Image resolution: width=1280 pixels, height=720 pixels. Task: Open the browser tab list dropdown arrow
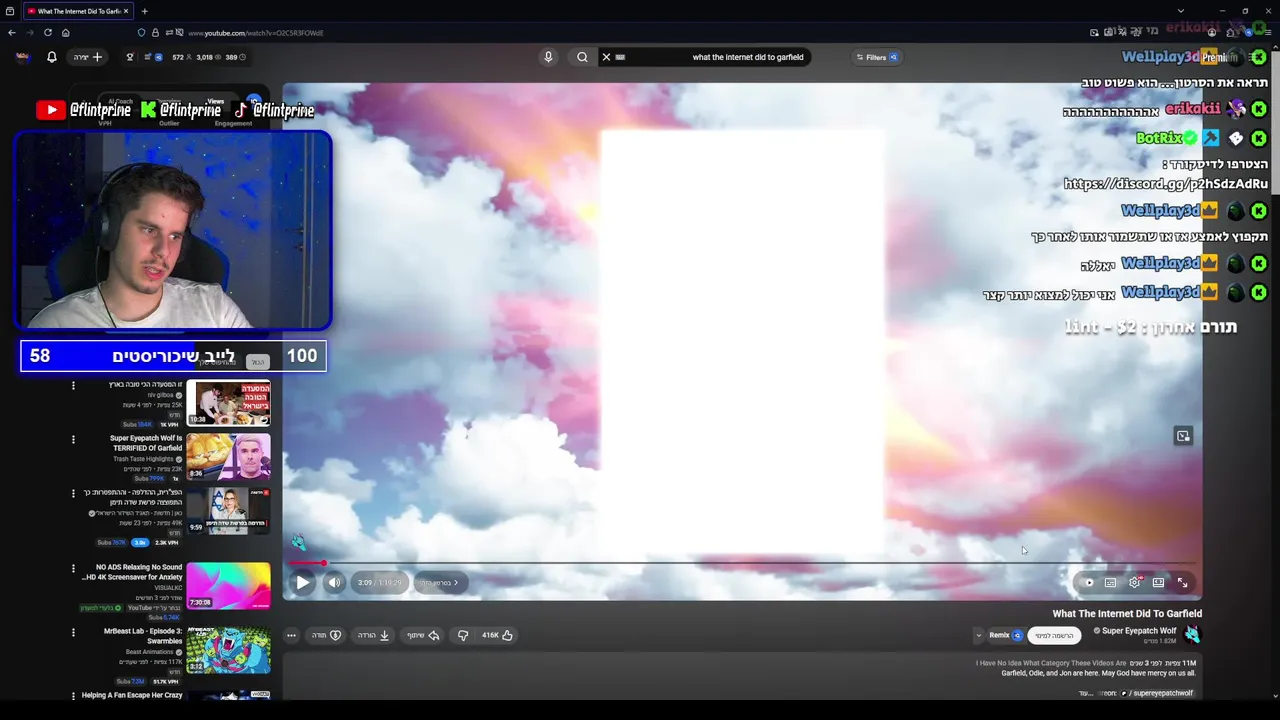(1180, 11)
